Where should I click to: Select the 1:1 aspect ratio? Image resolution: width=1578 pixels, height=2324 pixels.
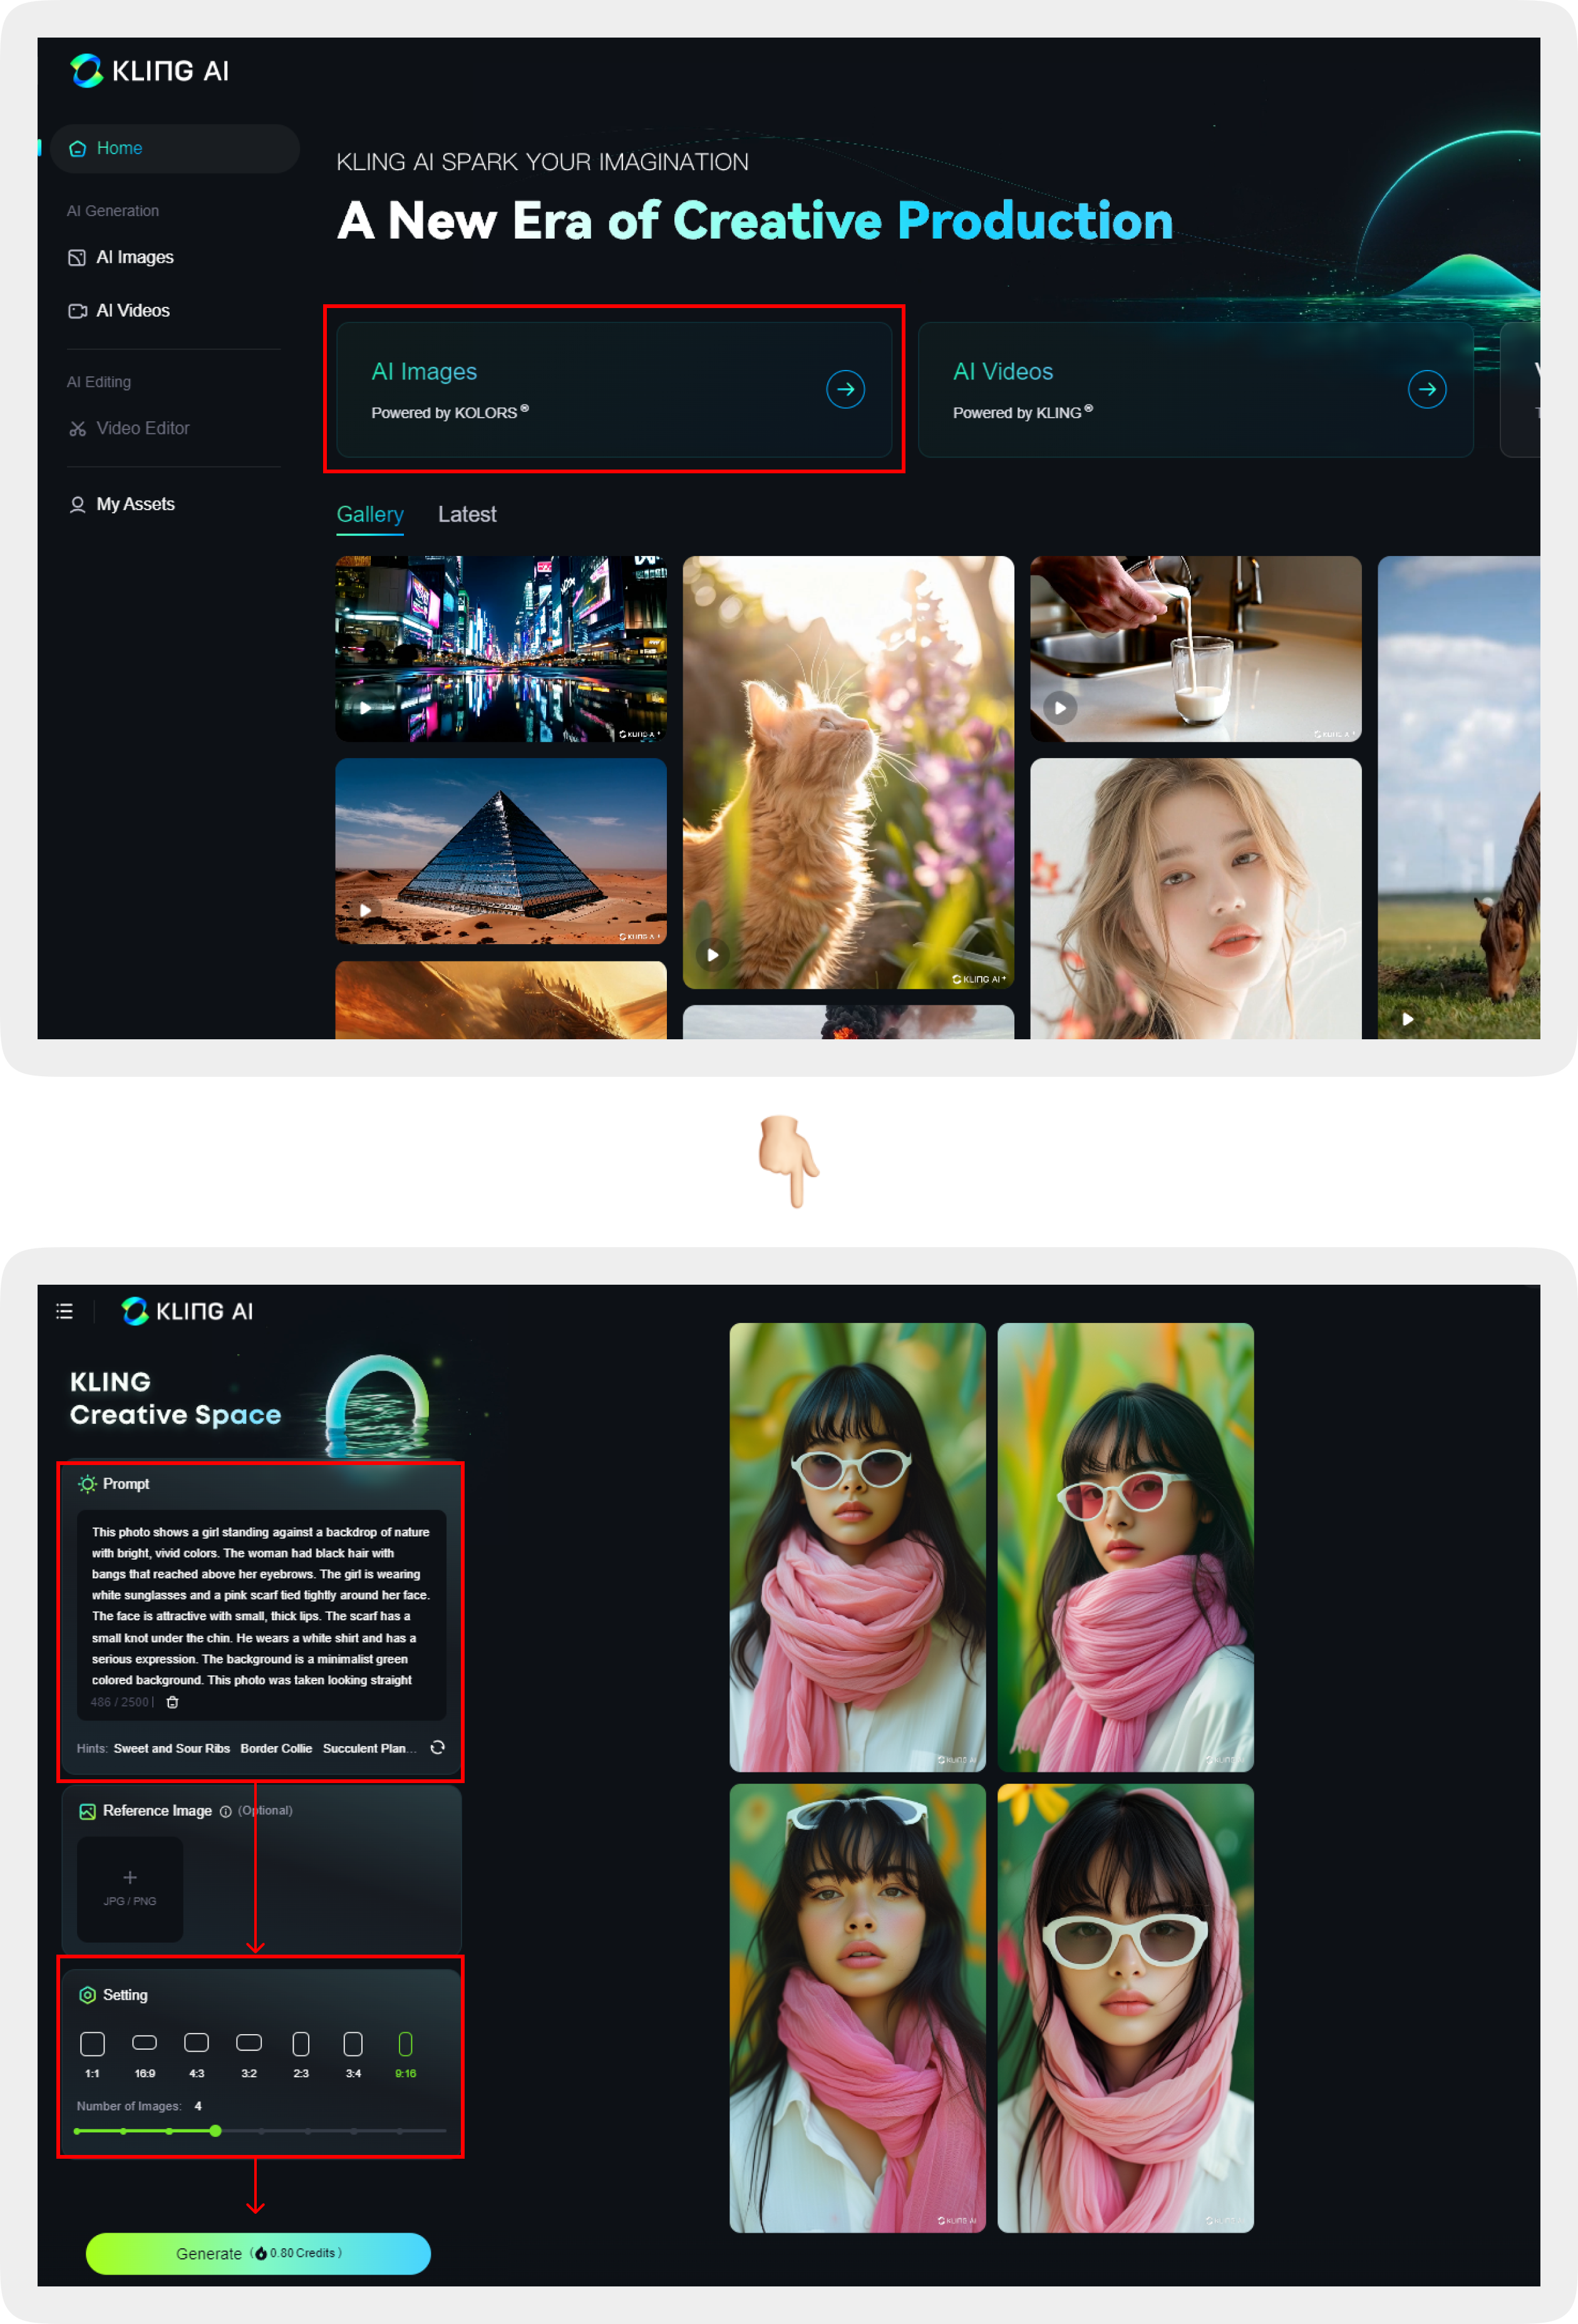[92, 2044]
